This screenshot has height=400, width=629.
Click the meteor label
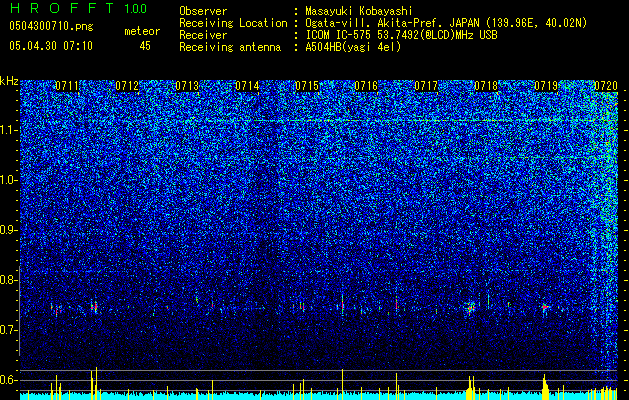point(142,31)
